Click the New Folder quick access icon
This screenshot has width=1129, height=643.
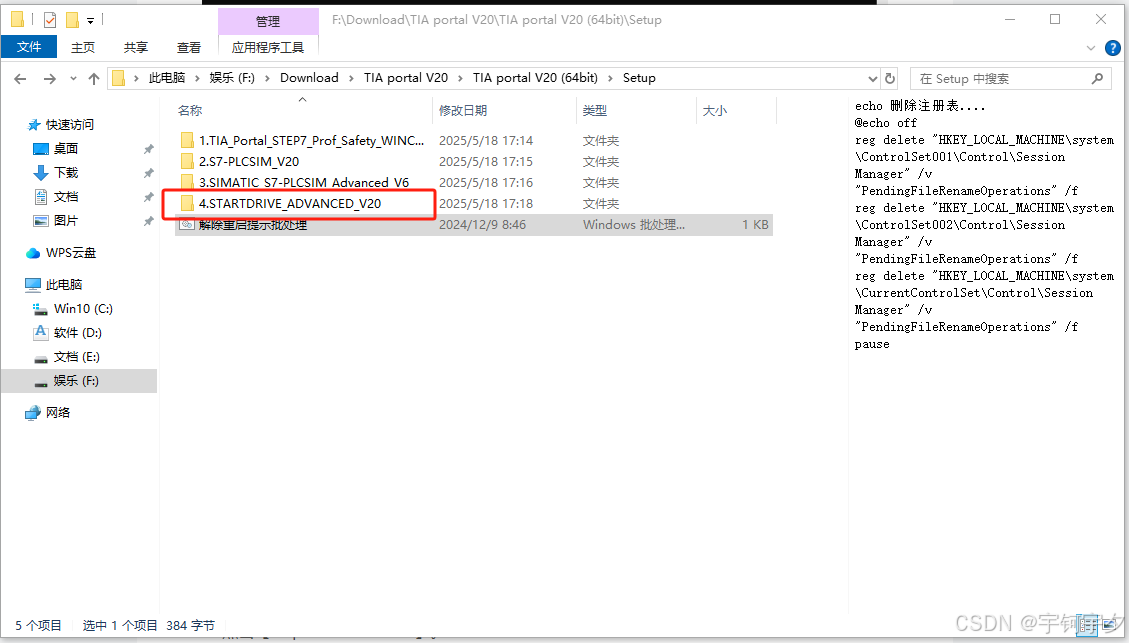[x=72, y=20]
